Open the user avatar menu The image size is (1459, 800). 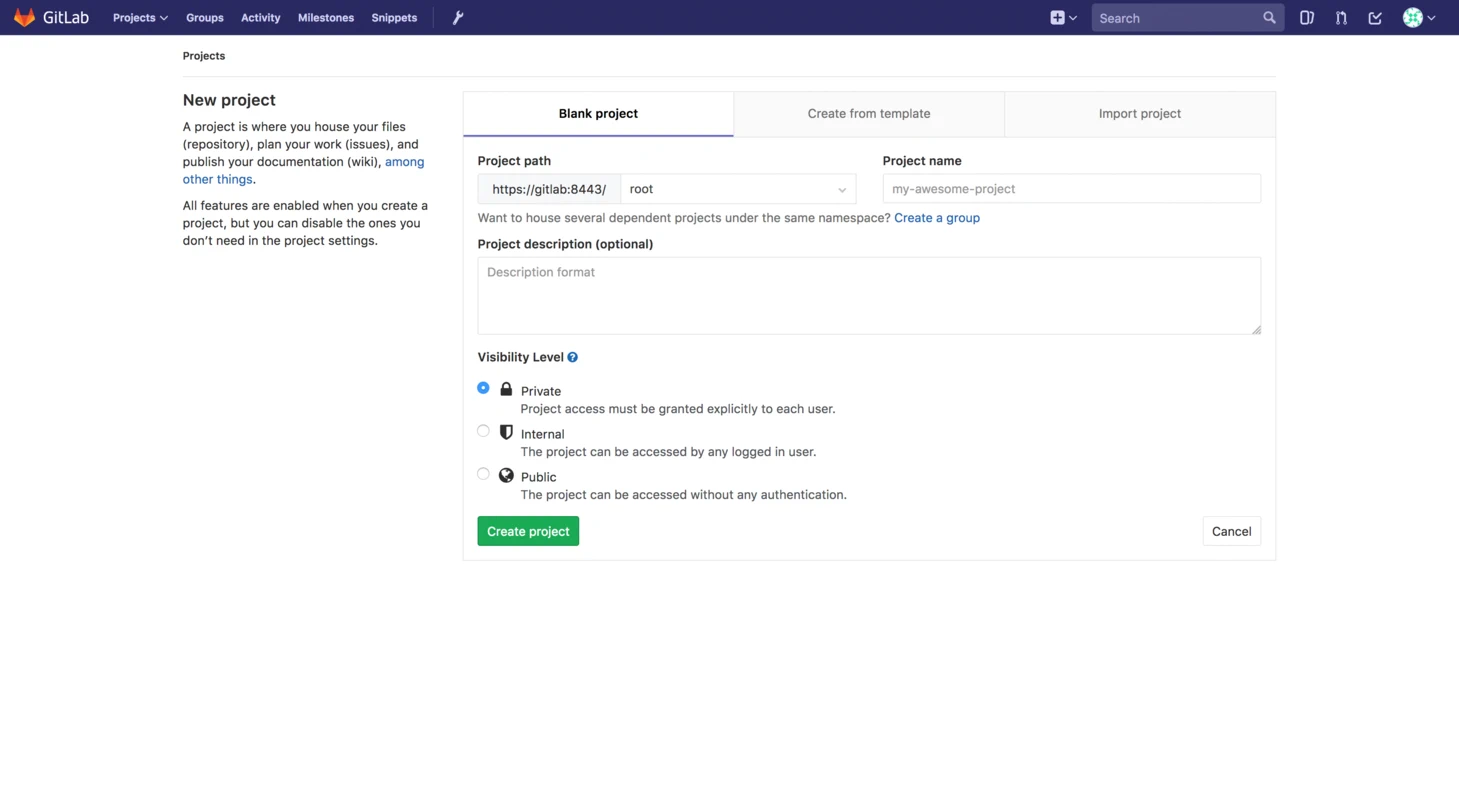(x=1418, y=18)
